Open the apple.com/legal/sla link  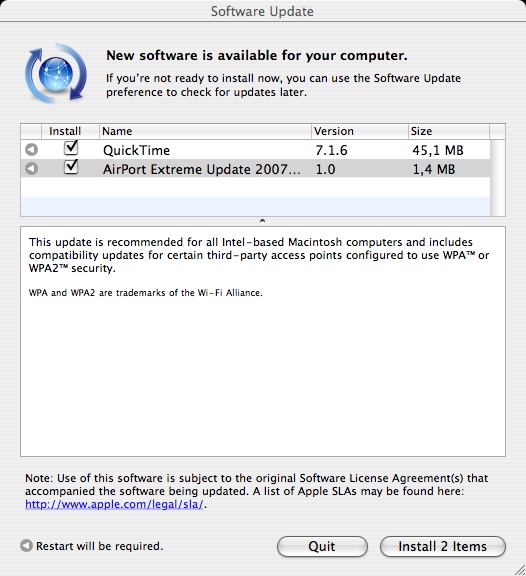[x=114, y=504]
